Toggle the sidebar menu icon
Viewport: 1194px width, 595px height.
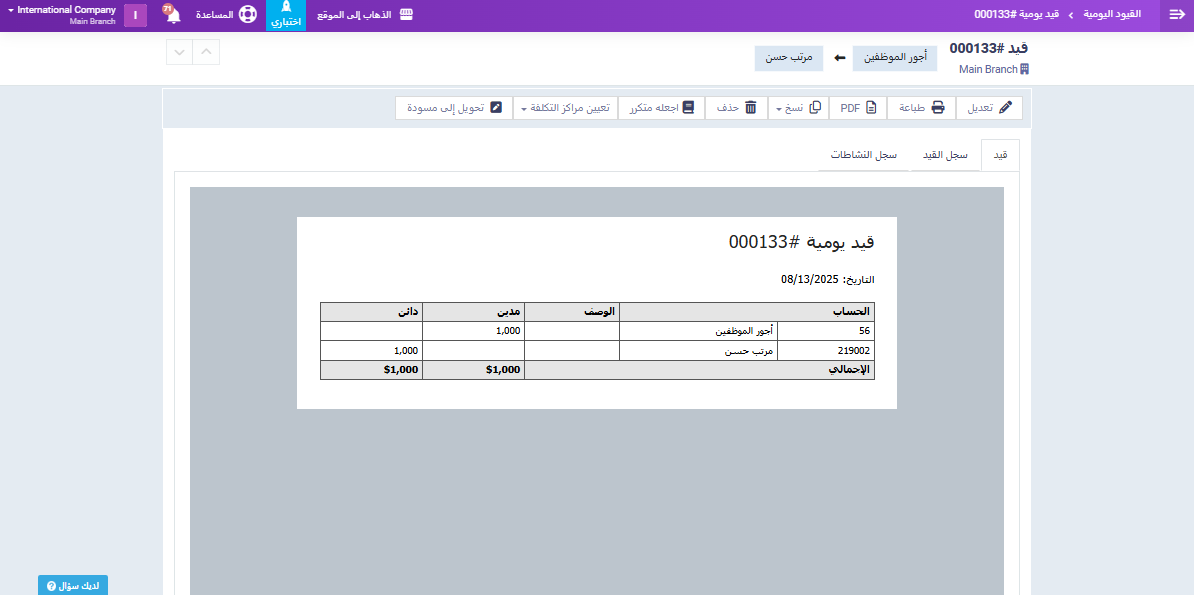pos(1176,15)
